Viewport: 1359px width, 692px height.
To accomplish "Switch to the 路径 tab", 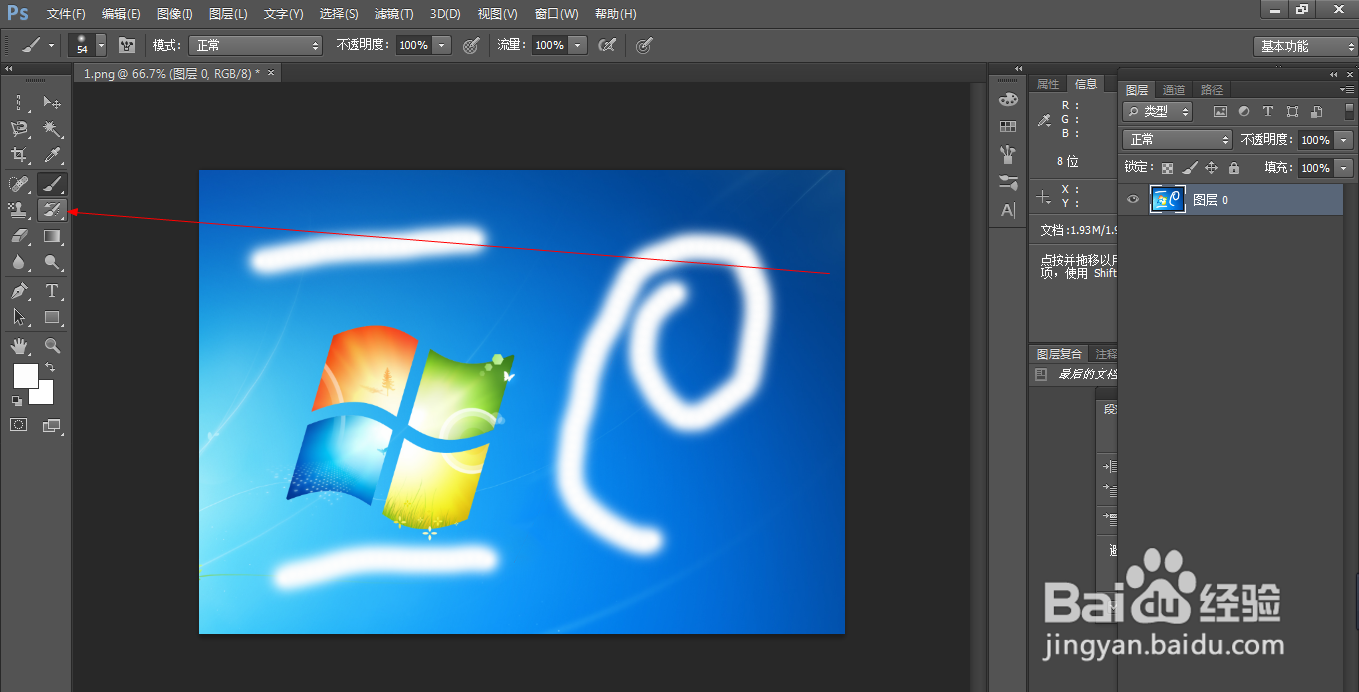I will [x=1212, y=90].
